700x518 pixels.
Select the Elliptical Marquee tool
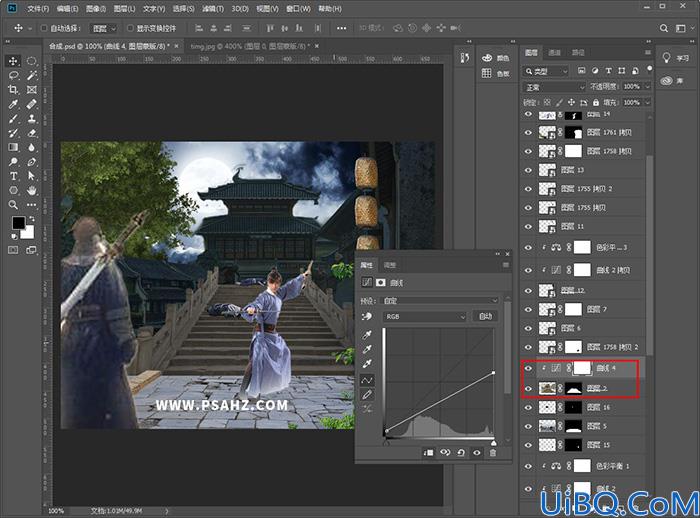click(31, 61)
